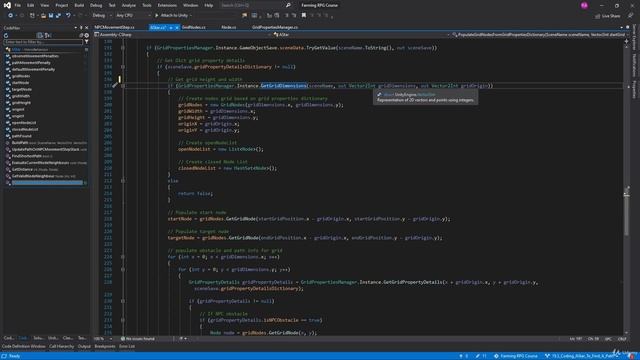Focus the Search (Ctrl+Q) box
640x360 pixels.
pyautogui.click(x=251, y=5)
